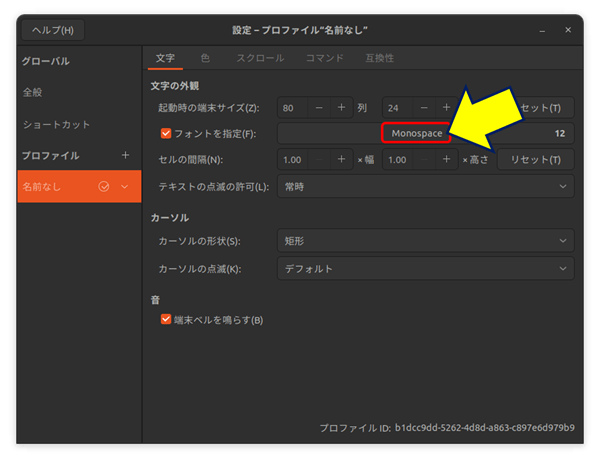Switch to the コマンド tab
Image resolution: width=600 pixels, height=462 pixels.
pos(324,58)
